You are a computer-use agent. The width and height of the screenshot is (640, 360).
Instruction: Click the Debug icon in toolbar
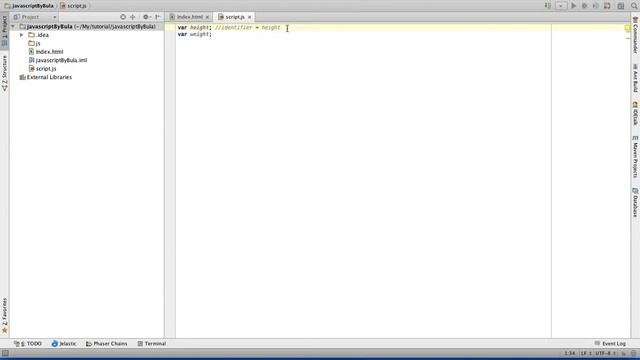tap(584, 6)
